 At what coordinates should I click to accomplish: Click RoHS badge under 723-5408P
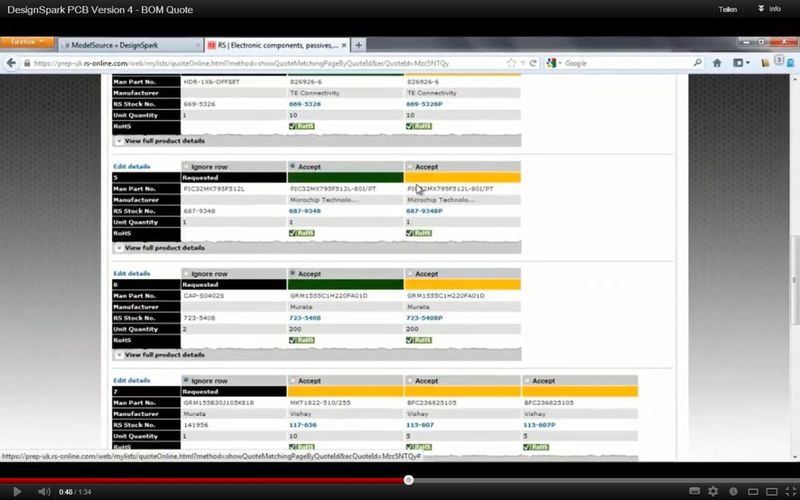coord(419,341)
